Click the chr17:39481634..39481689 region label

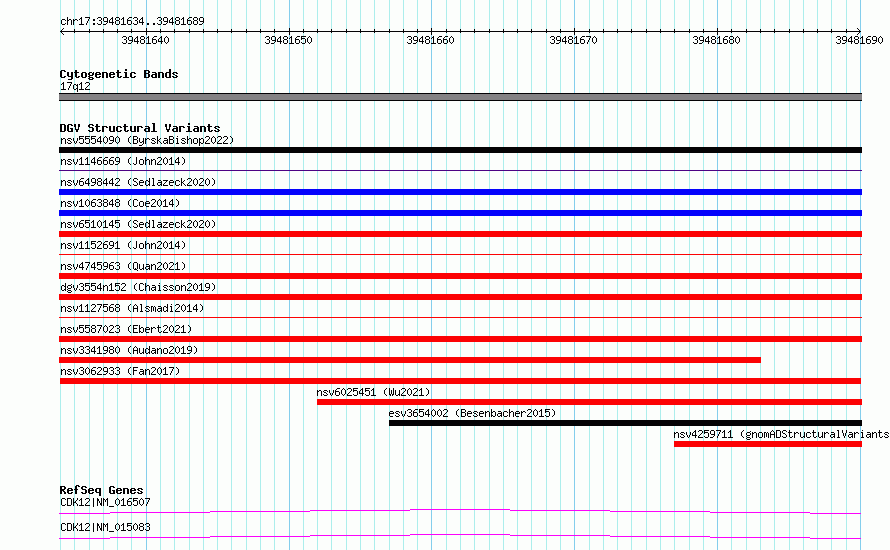(132, 21)
